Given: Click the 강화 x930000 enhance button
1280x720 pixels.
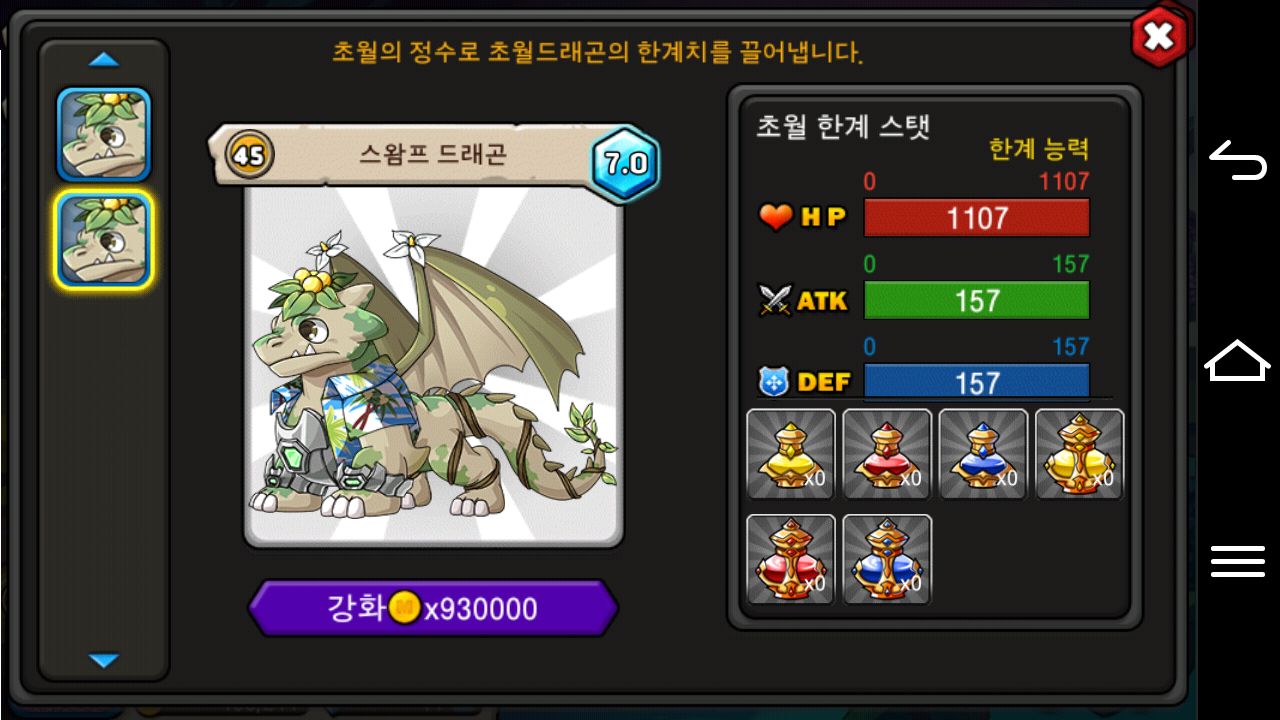Looking at the screenshot, I should click(x=433, y=608).
